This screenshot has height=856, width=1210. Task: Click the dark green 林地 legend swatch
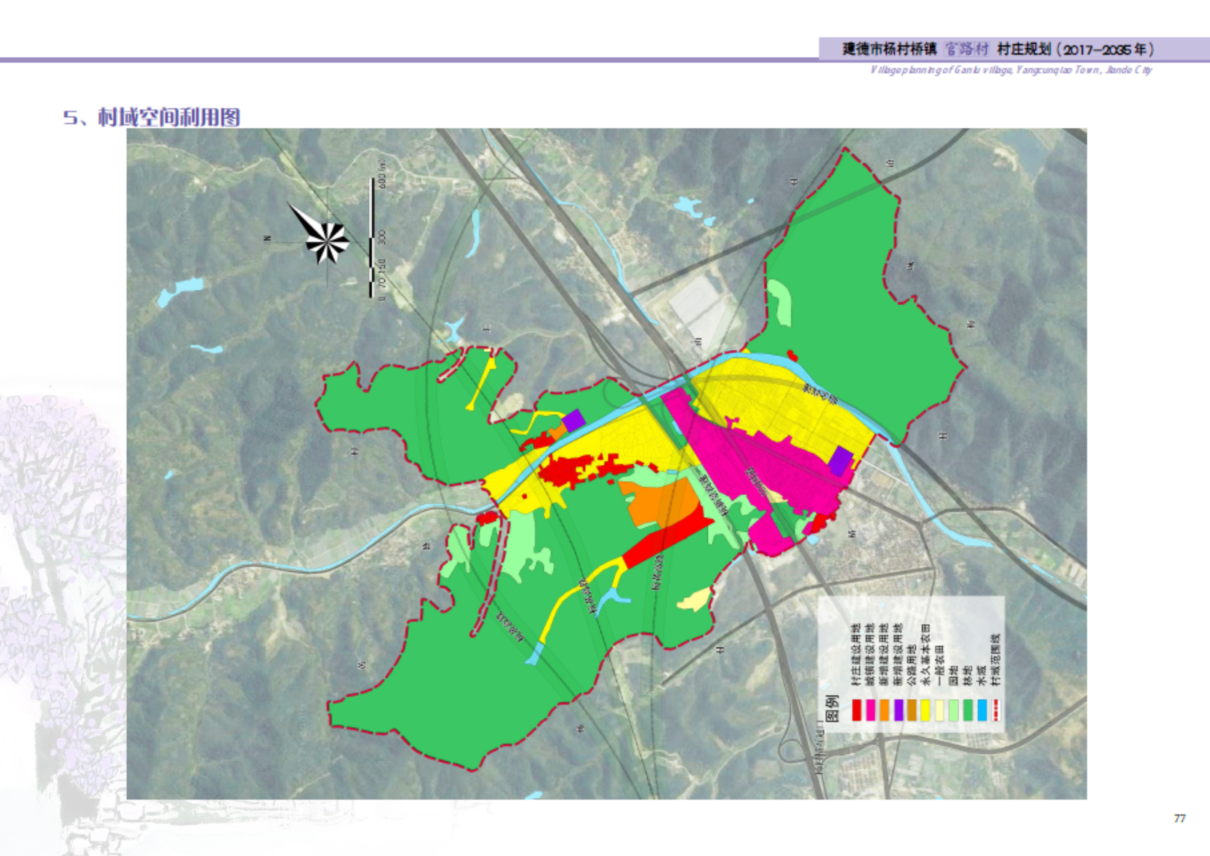click(x=968, y=710)
